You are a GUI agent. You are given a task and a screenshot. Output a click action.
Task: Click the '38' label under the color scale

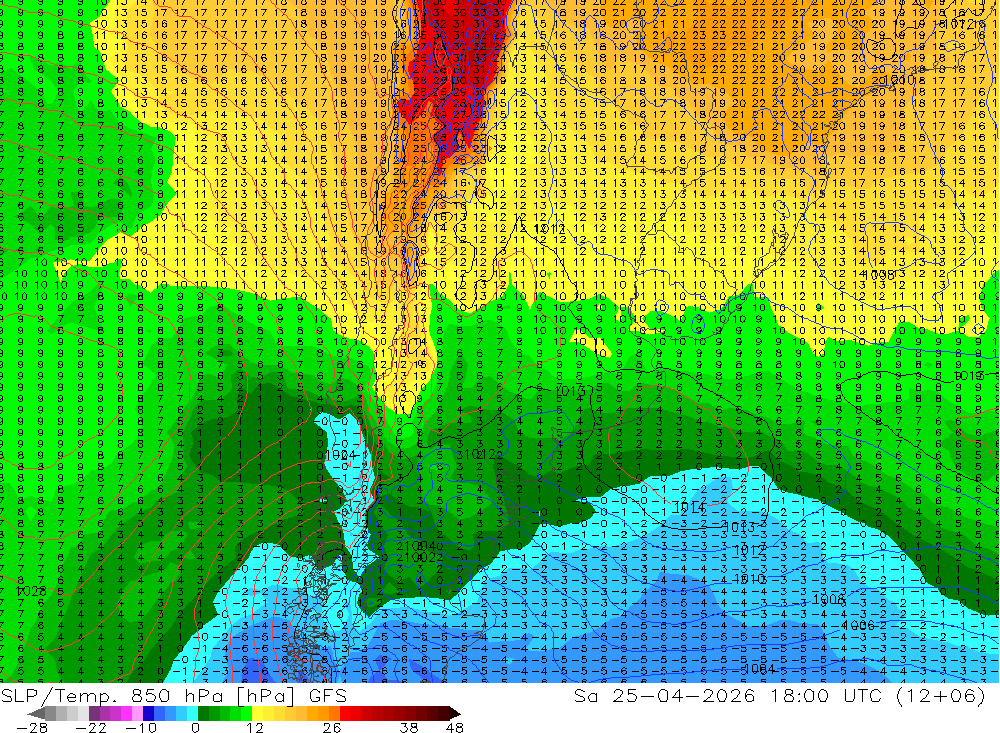(x=409, y=727)
